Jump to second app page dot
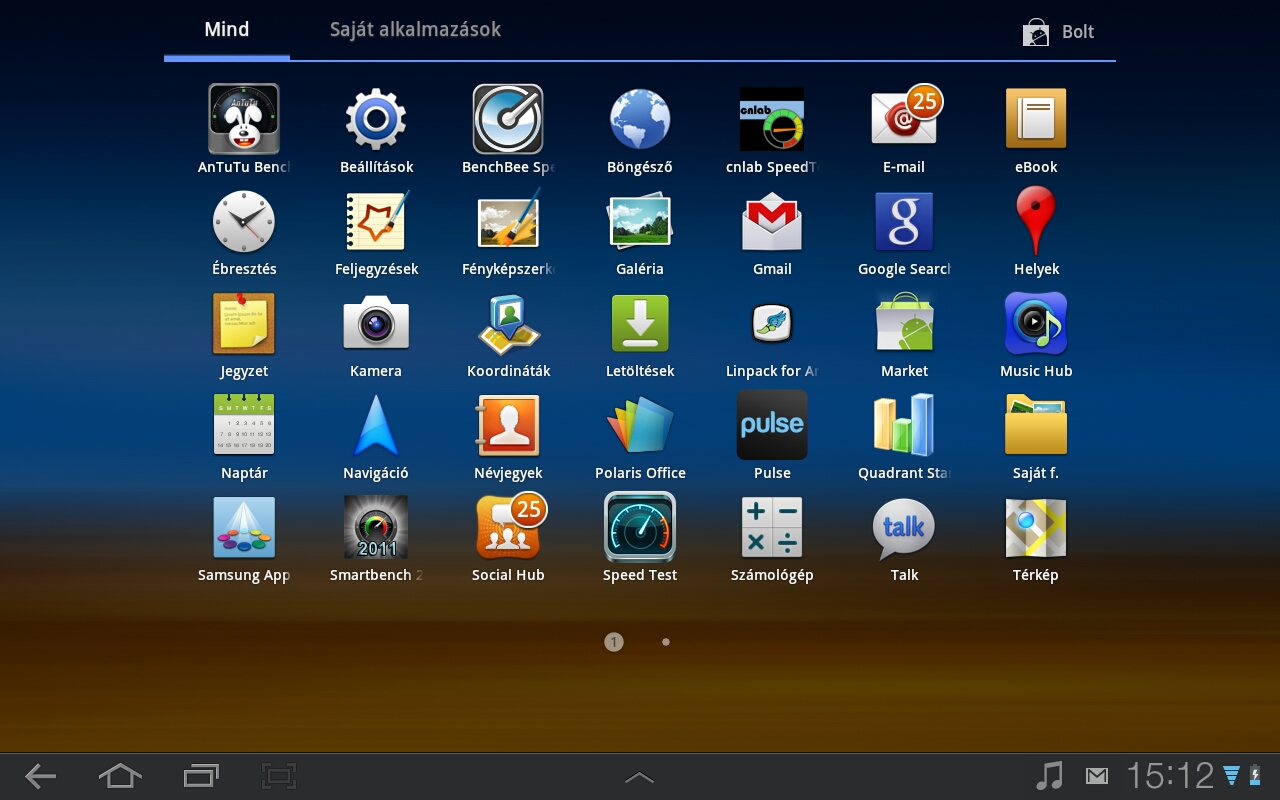 coord(666,642)
